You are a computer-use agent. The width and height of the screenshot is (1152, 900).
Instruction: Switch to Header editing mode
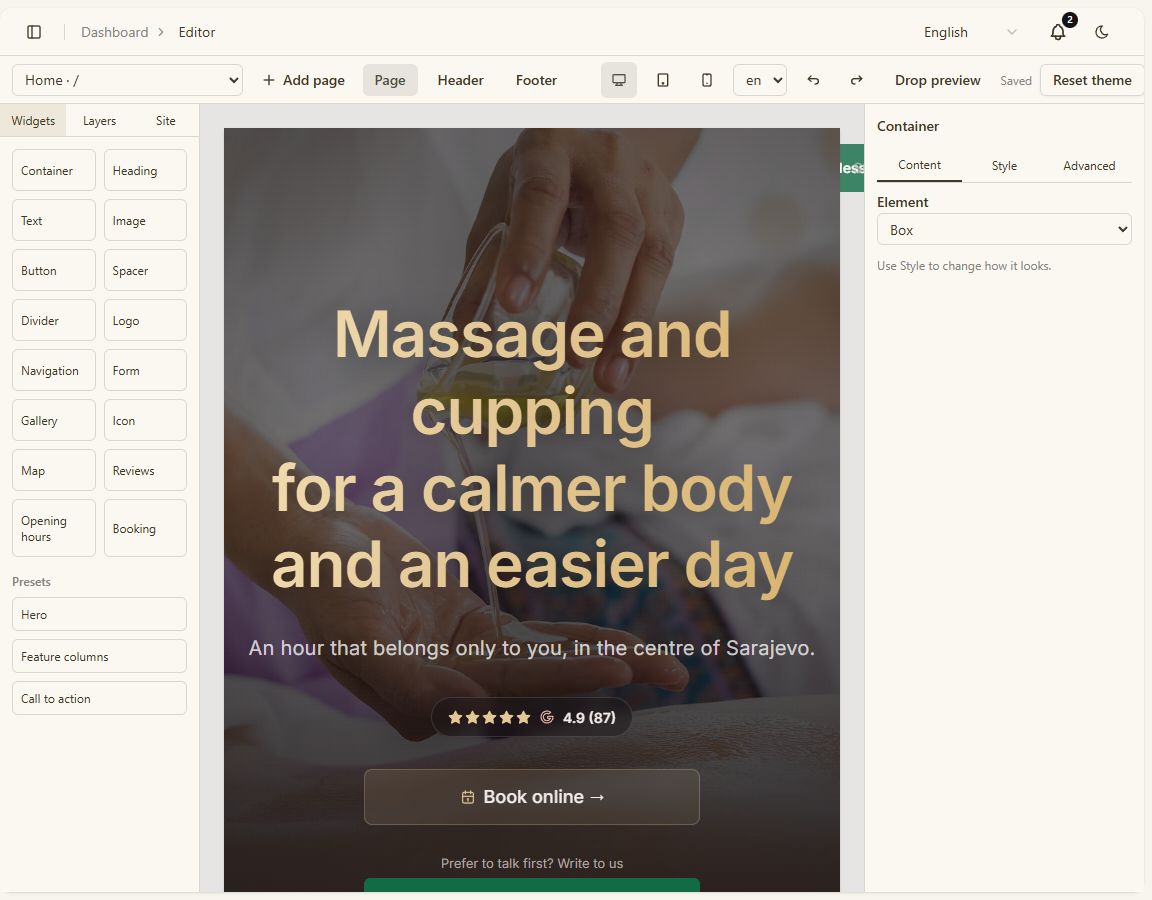pos(460,80)
